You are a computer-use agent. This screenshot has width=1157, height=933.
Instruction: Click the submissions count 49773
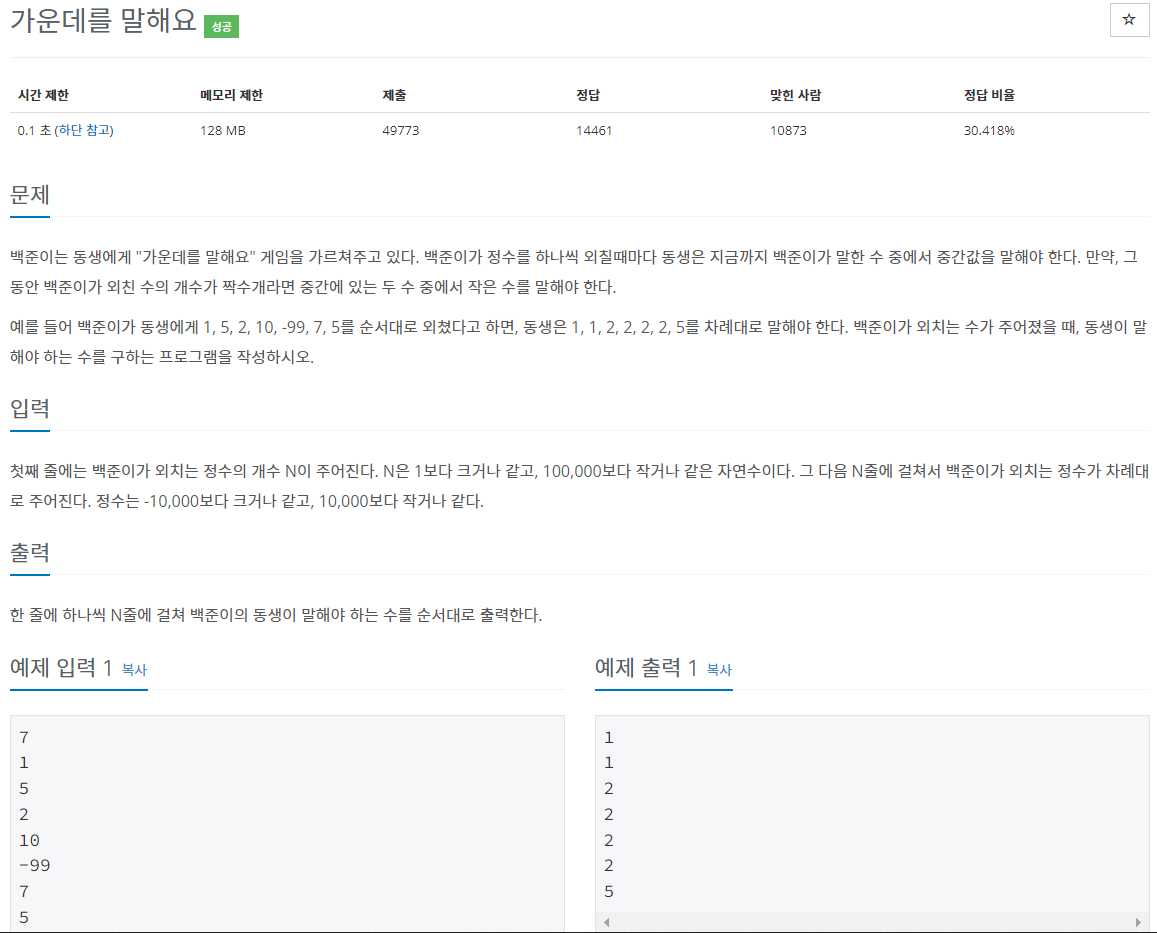pos(401,131)
